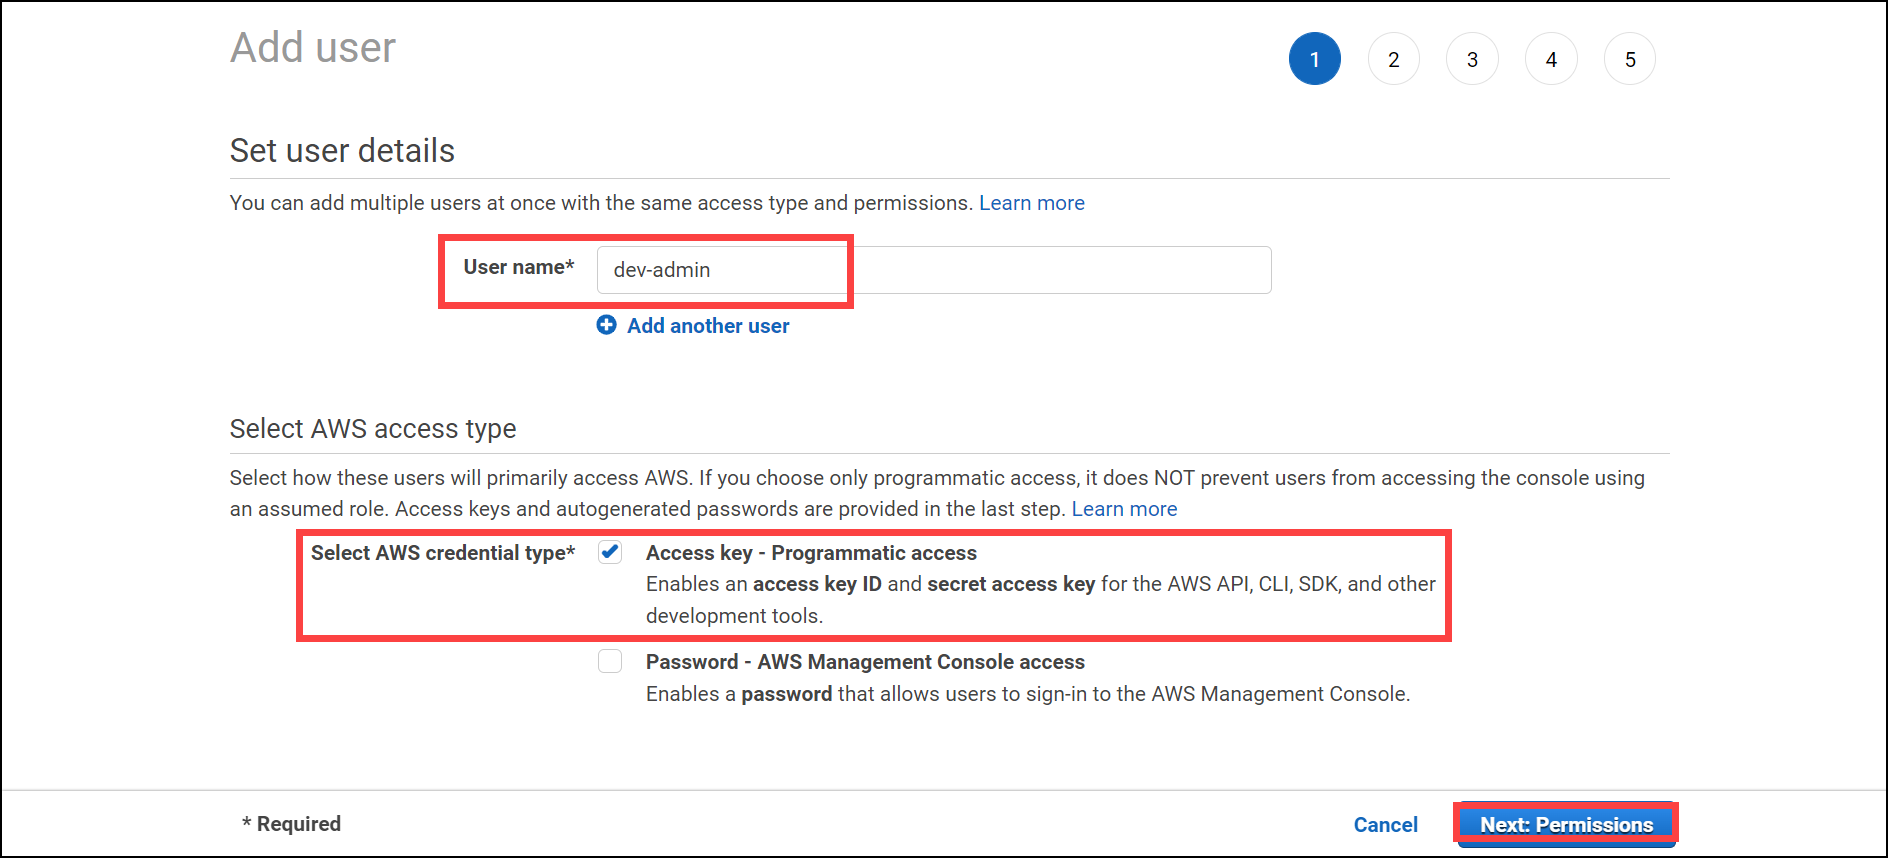The image size is (1888, 858).
Task: Click the plus icon beside Add another user
Action: (x=606, y=325)
